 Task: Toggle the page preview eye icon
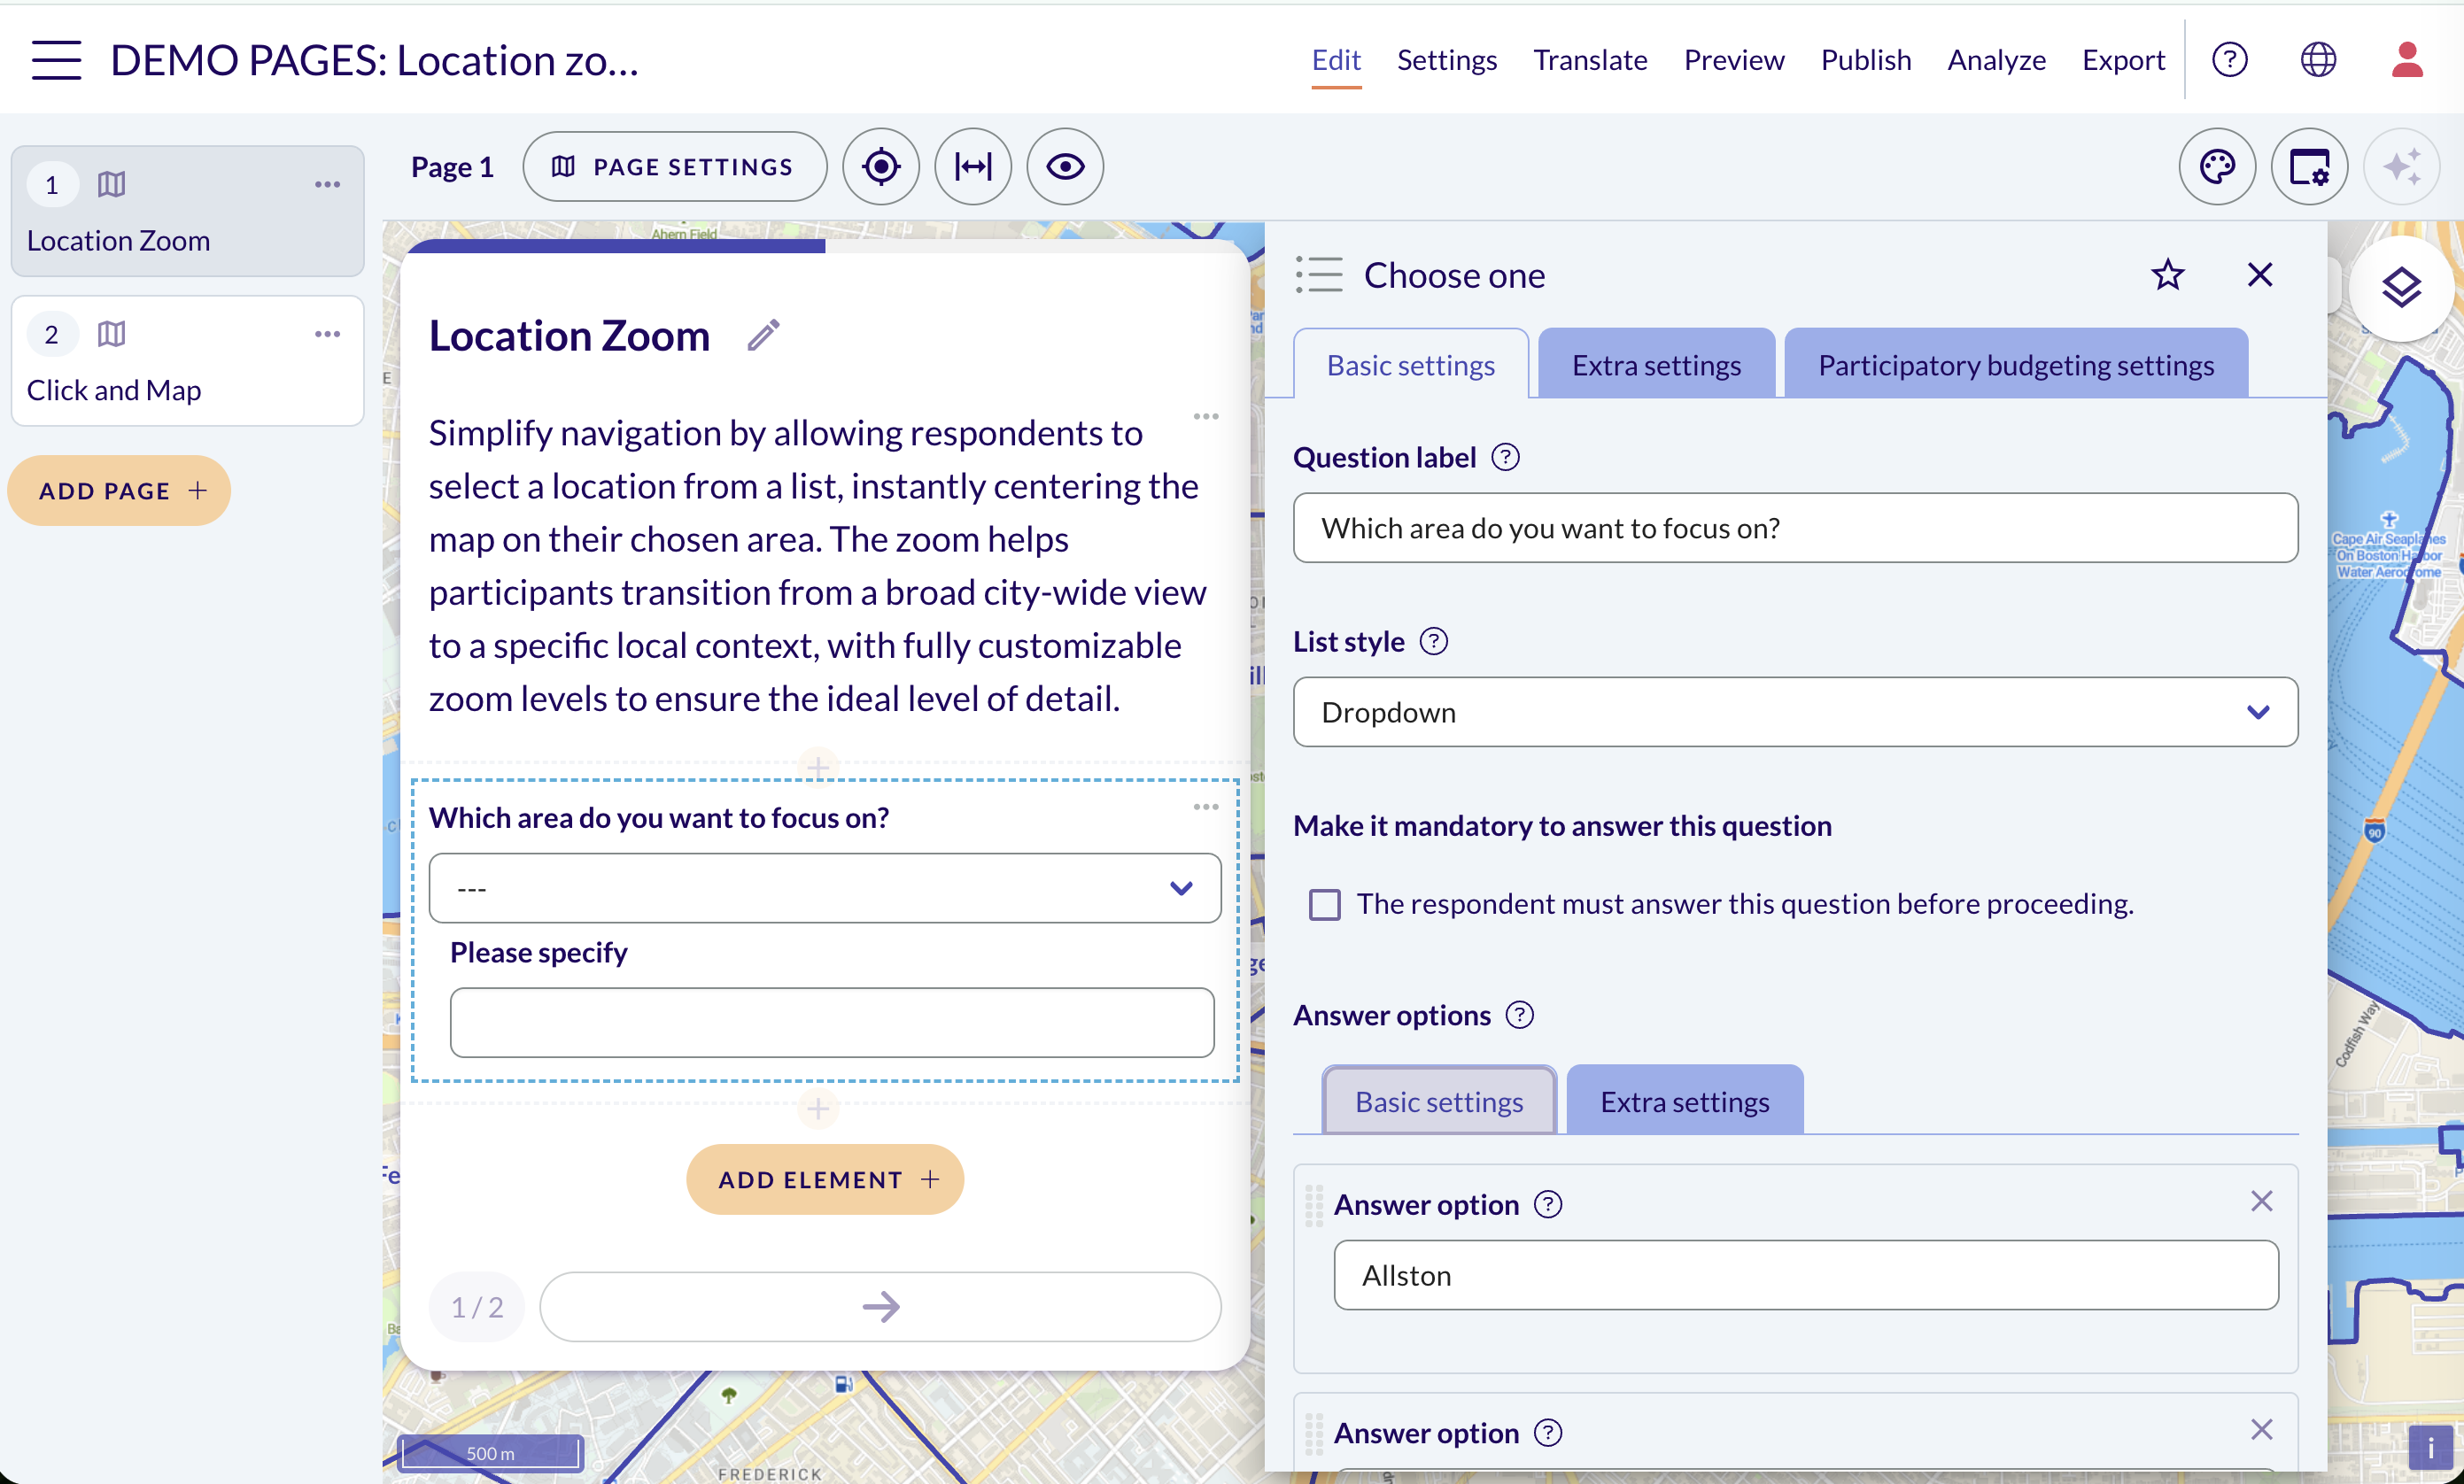[1065, 166]
